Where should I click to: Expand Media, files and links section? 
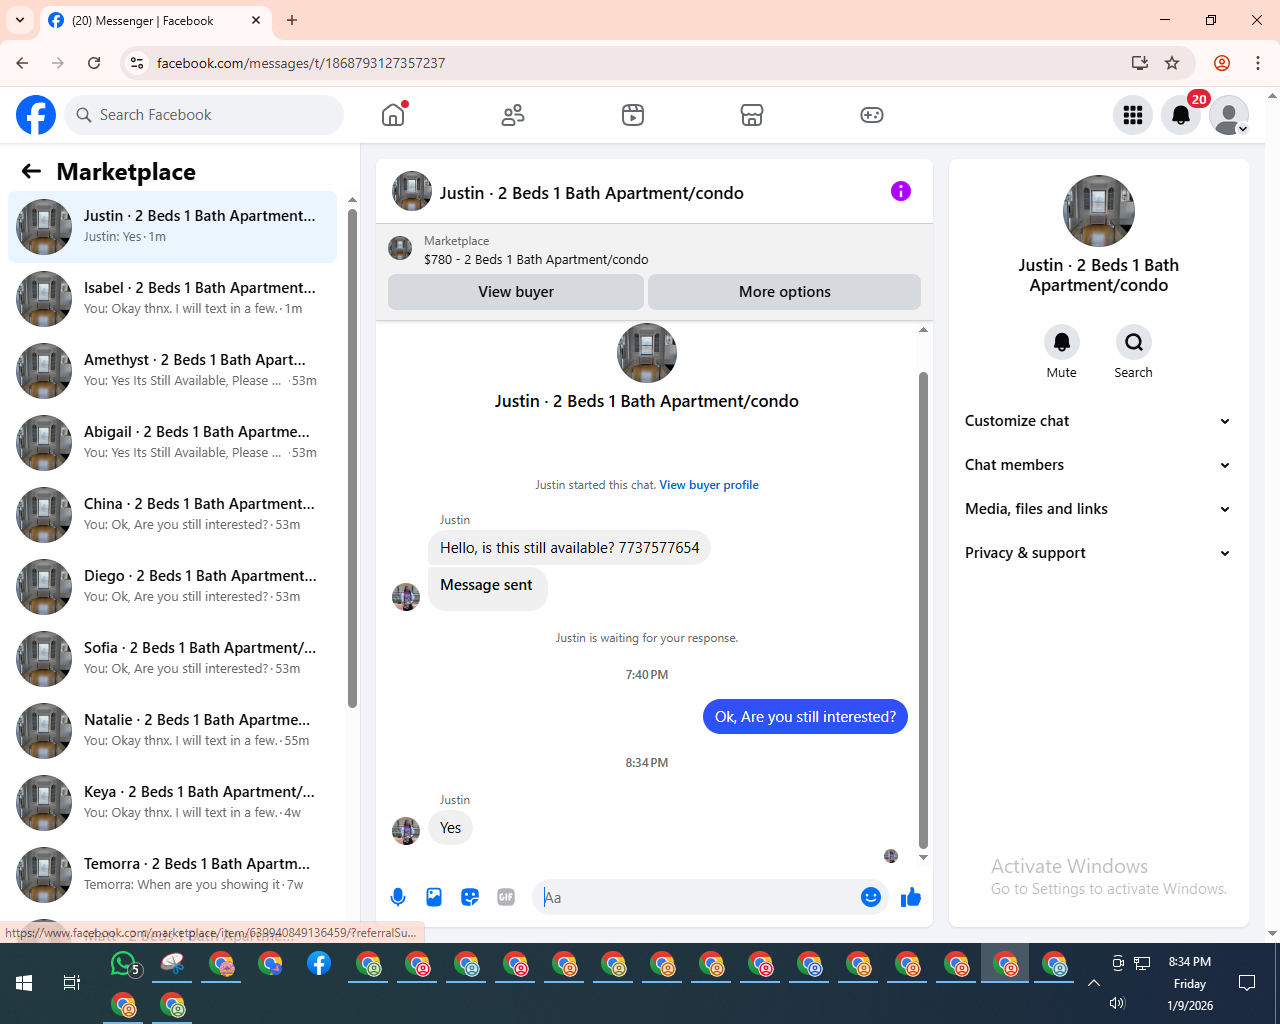1098,509
